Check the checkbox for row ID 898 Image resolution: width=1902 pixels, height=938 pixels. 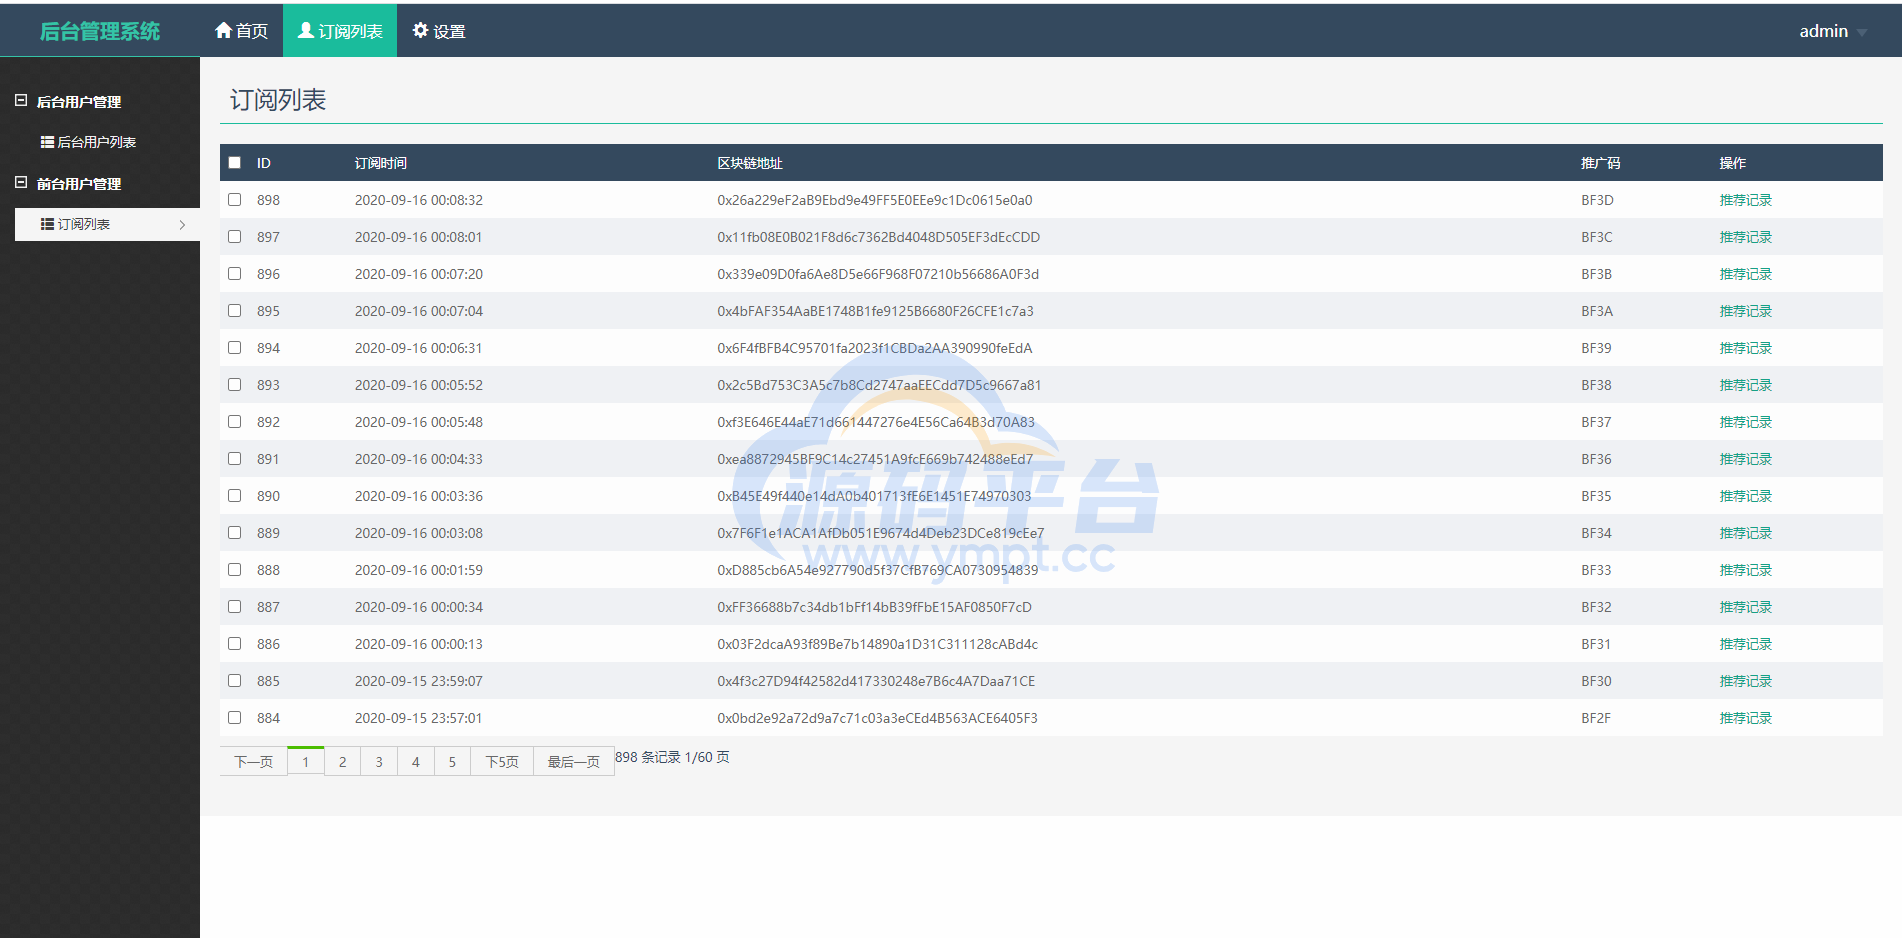234,199
